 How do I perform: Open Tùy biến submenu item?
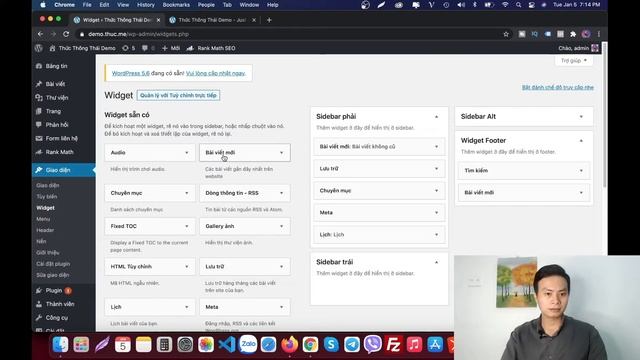47,197
